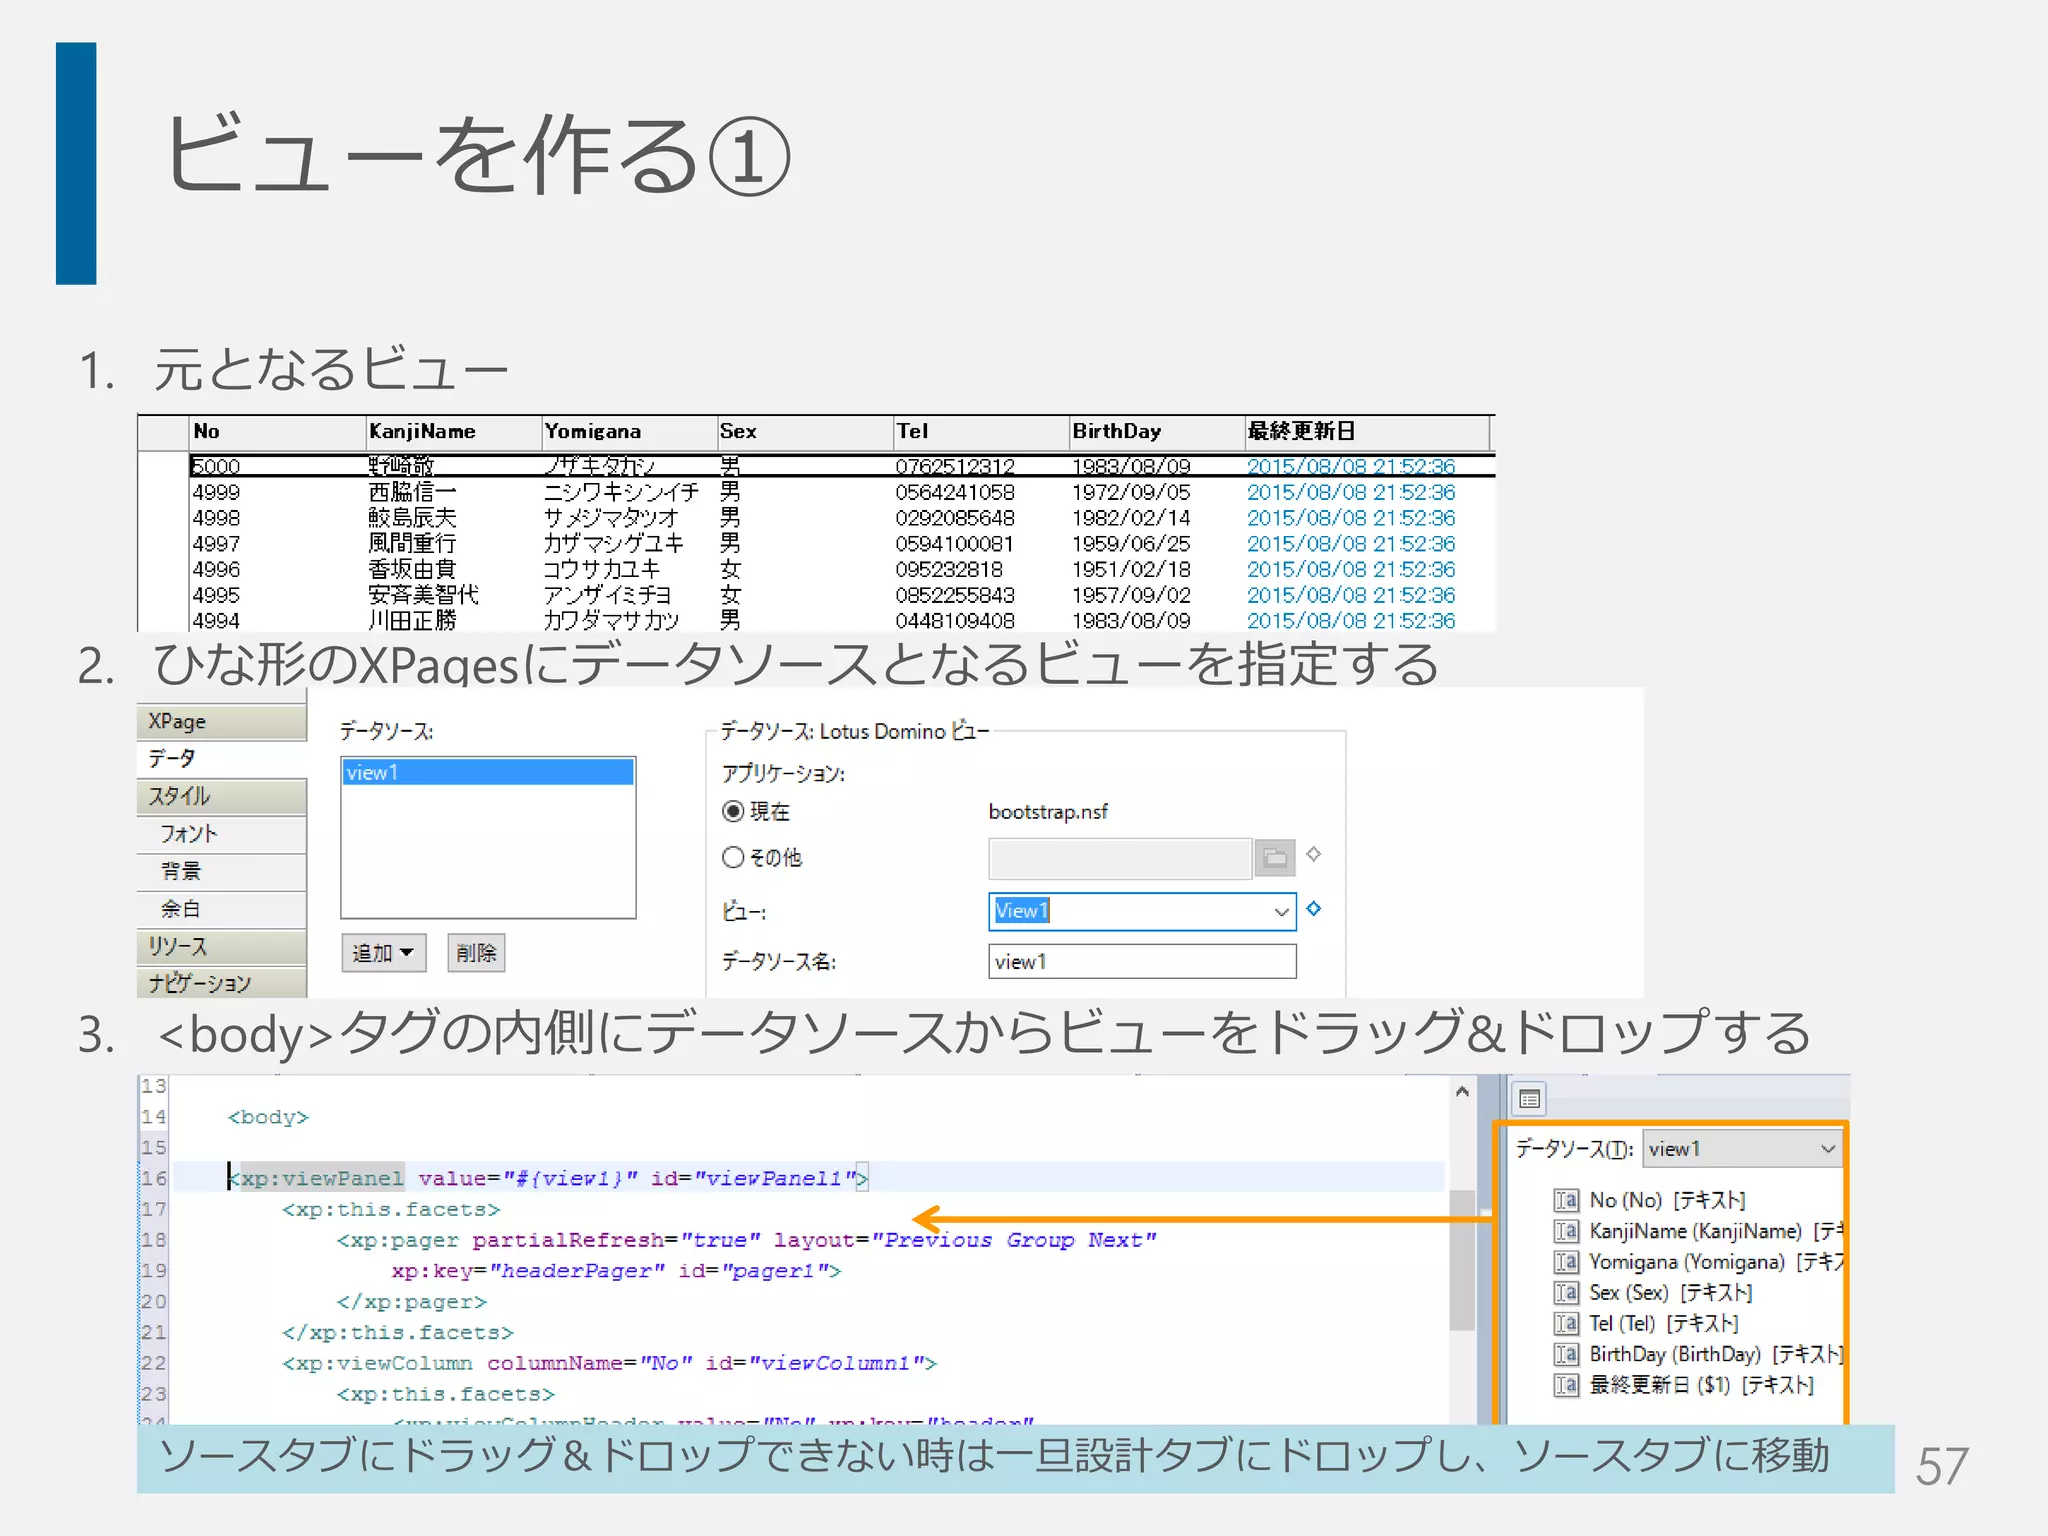Open the フォント properties tab
Screen dimensions: 2048x1536
coord(221,834)
